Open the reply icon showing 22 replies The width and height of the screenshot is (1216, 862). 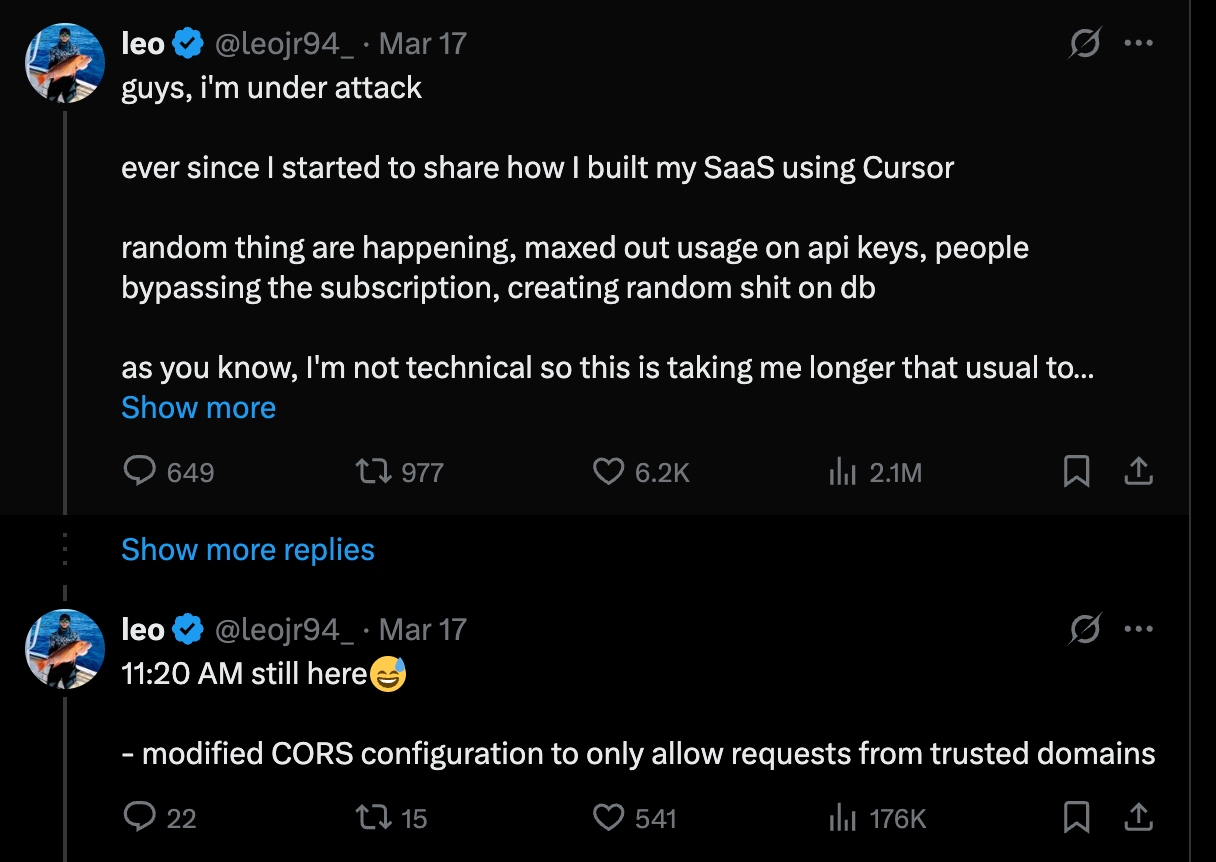tap(140, 817)
